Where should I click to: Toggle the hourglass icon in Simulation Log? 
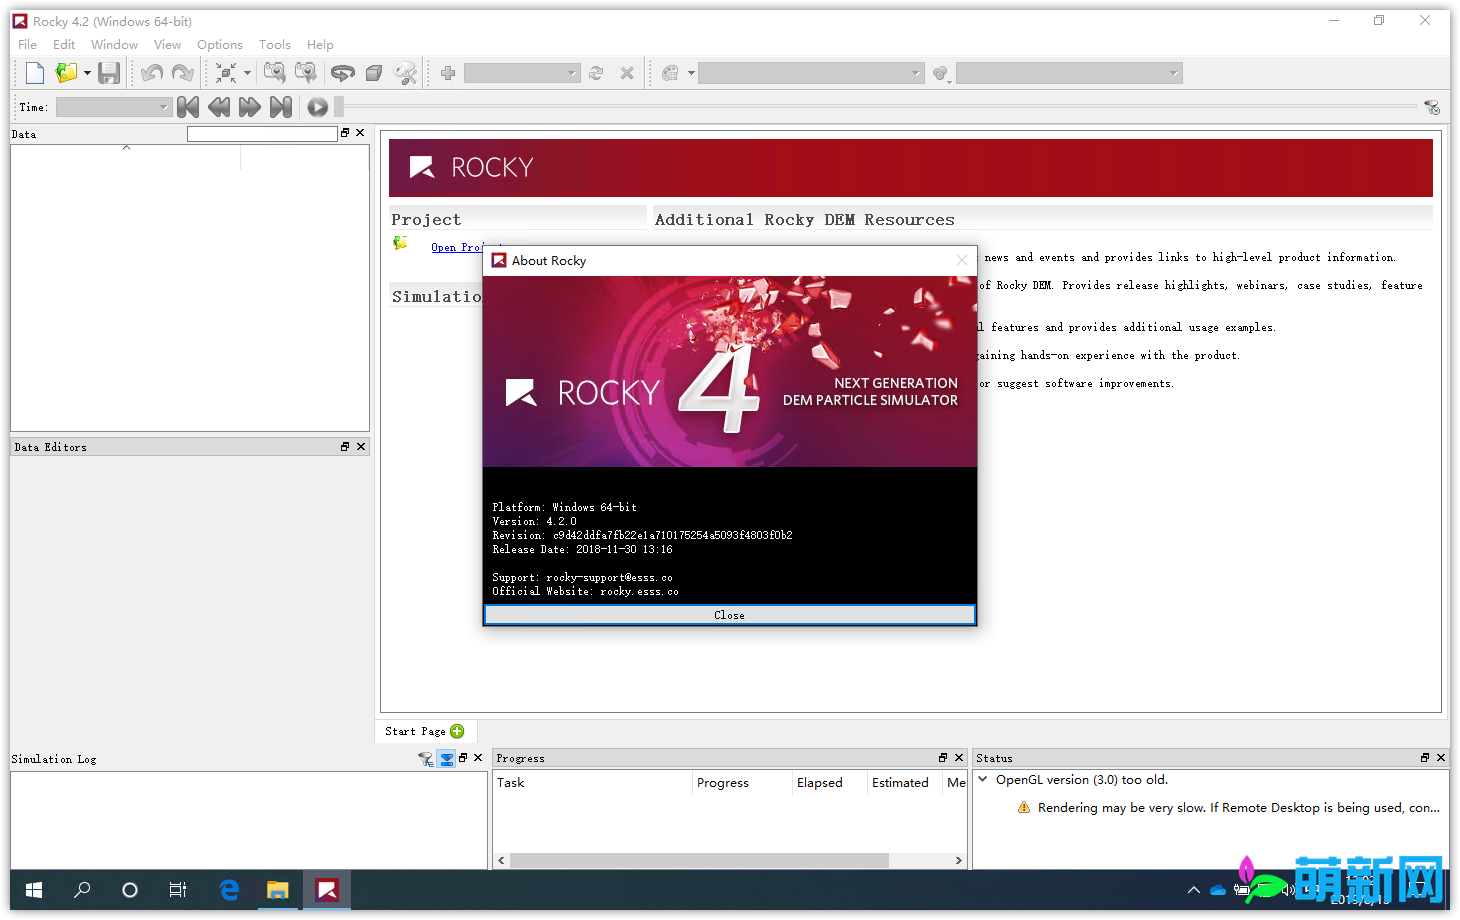click(446, 758)
